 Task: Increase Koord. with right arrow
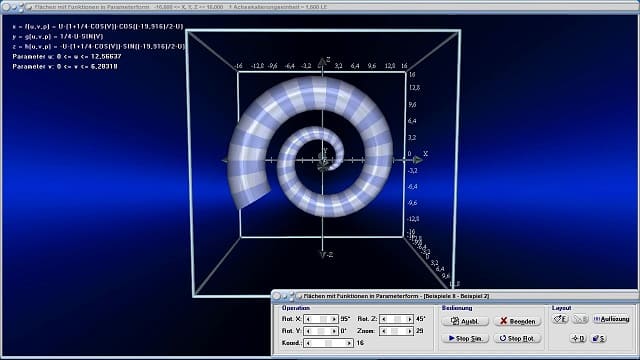[x=349, y=343]
